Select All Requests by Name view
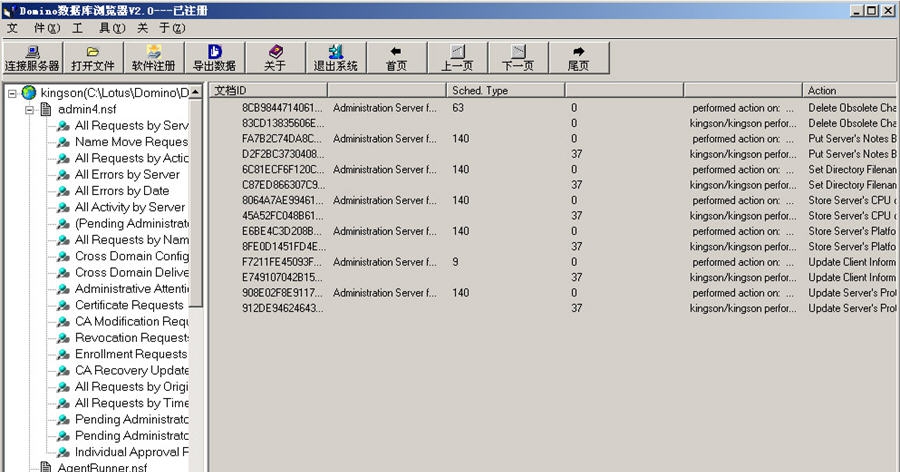This screenshot has height=472, width=900. tap(131, 239)
